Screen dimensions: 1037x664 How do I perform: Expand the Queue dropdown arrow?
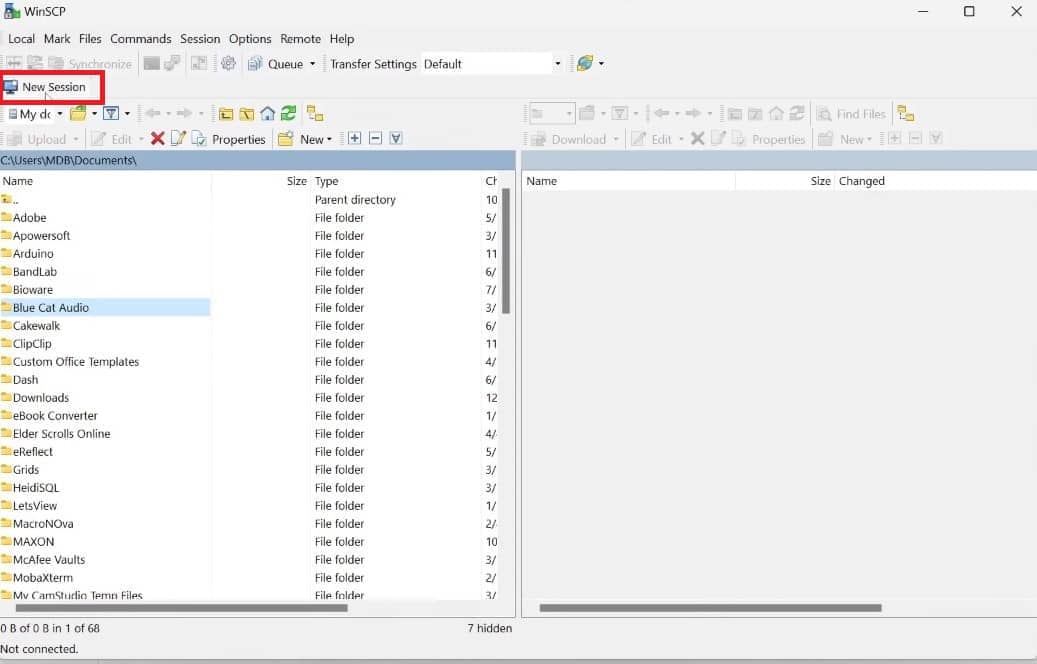tap(312, 64)
